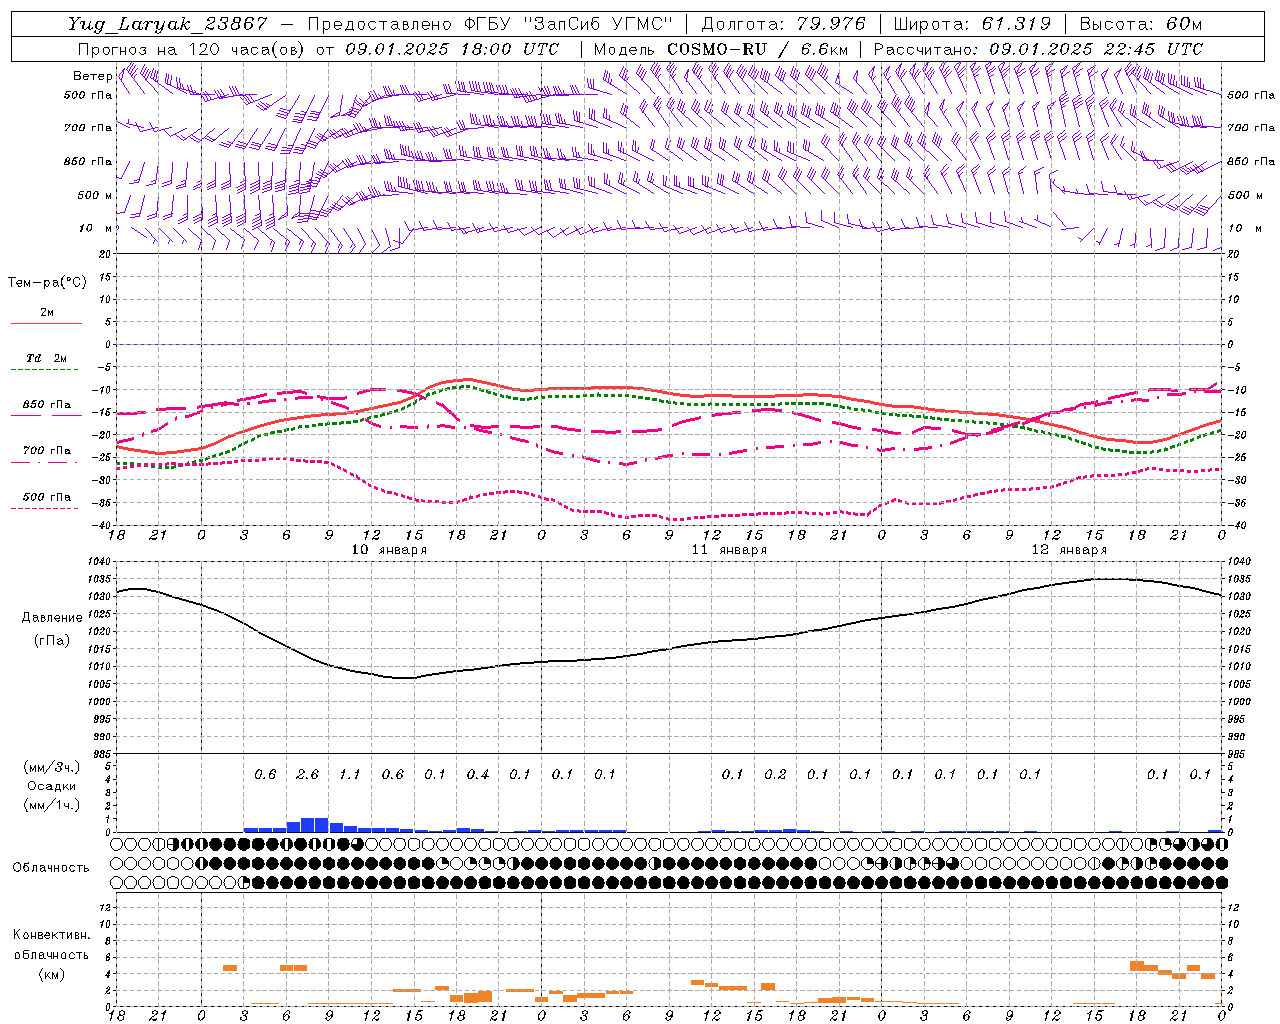
Task: Click the 'Конвективн.' convective cloud label
Action: coord(51,935)
